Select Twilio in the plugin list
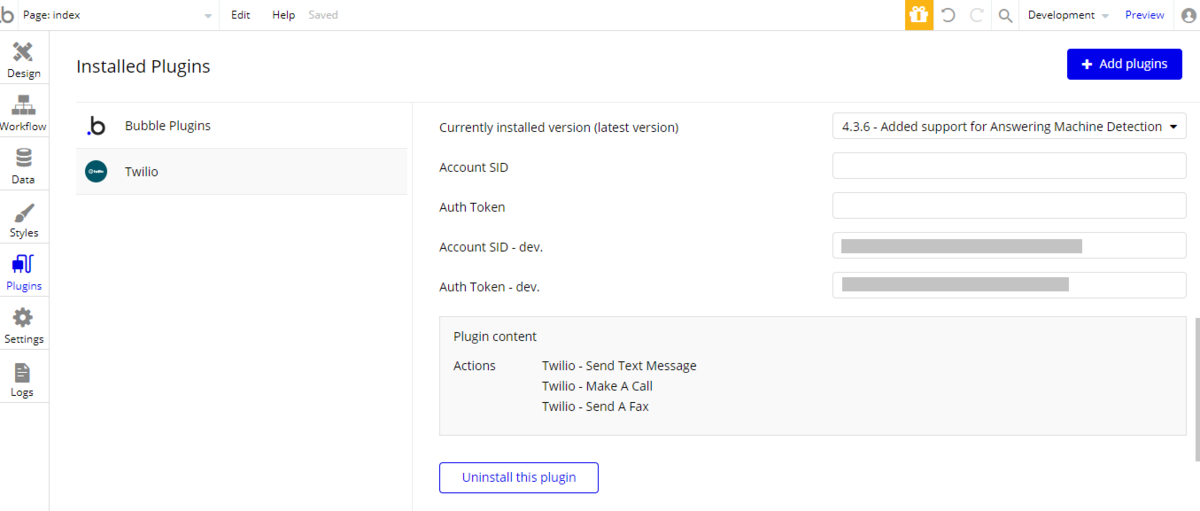Image resolution: width=1200 pixels, height=511 pixels. 242,172
